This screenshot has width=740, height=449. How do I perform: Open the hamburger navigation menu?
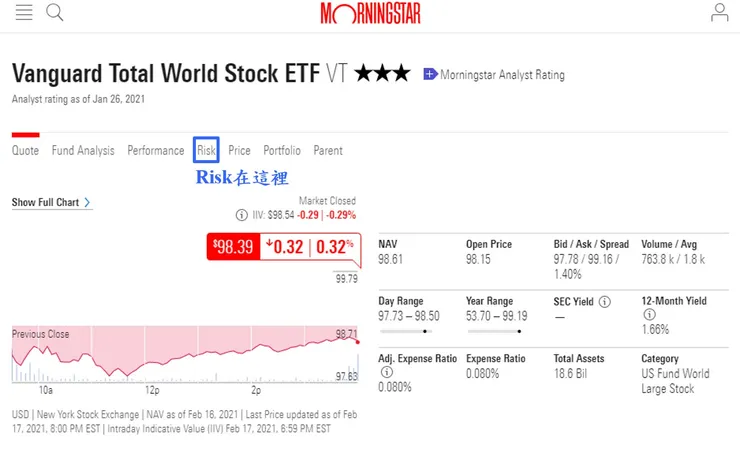click(x=24, y=12)
